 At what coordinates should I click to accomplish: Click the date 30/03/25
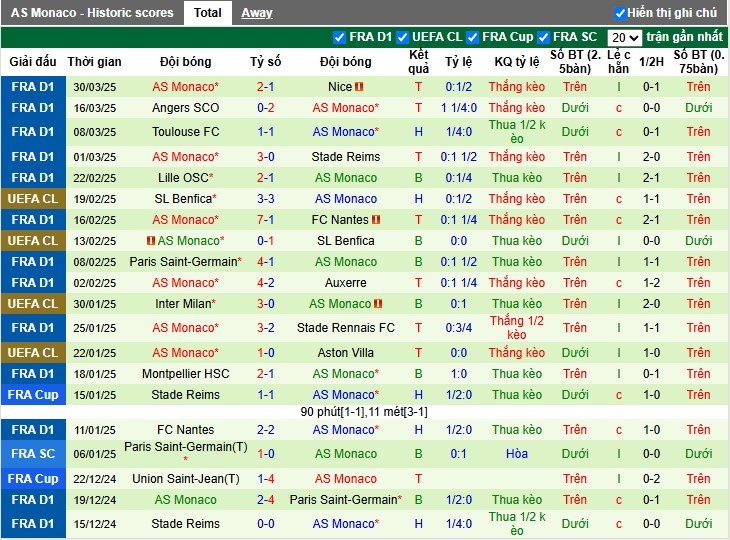[95, 87]
